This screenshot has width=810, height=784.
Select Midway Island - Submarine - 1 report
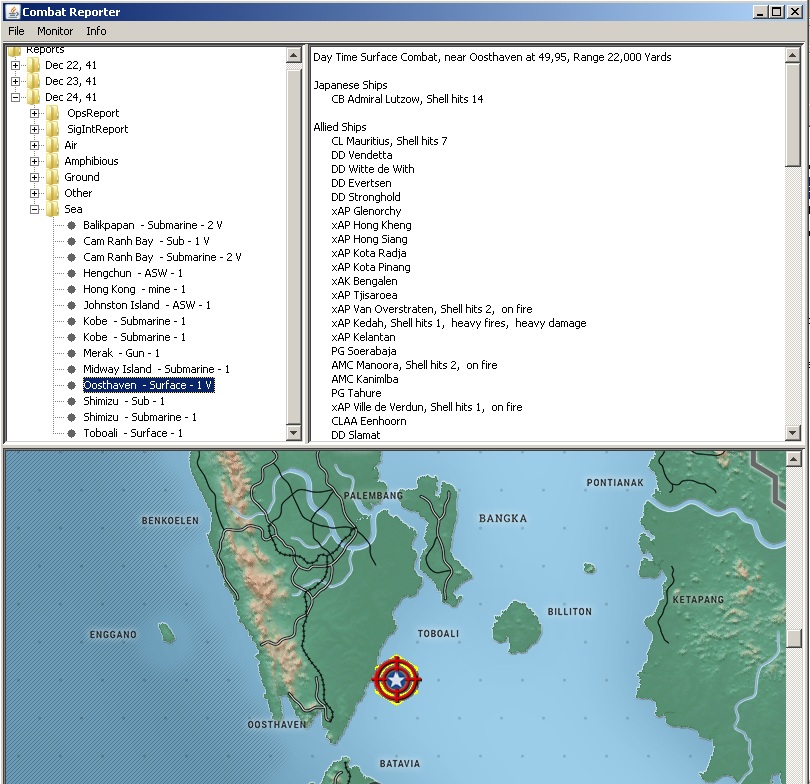pos(157,369)
